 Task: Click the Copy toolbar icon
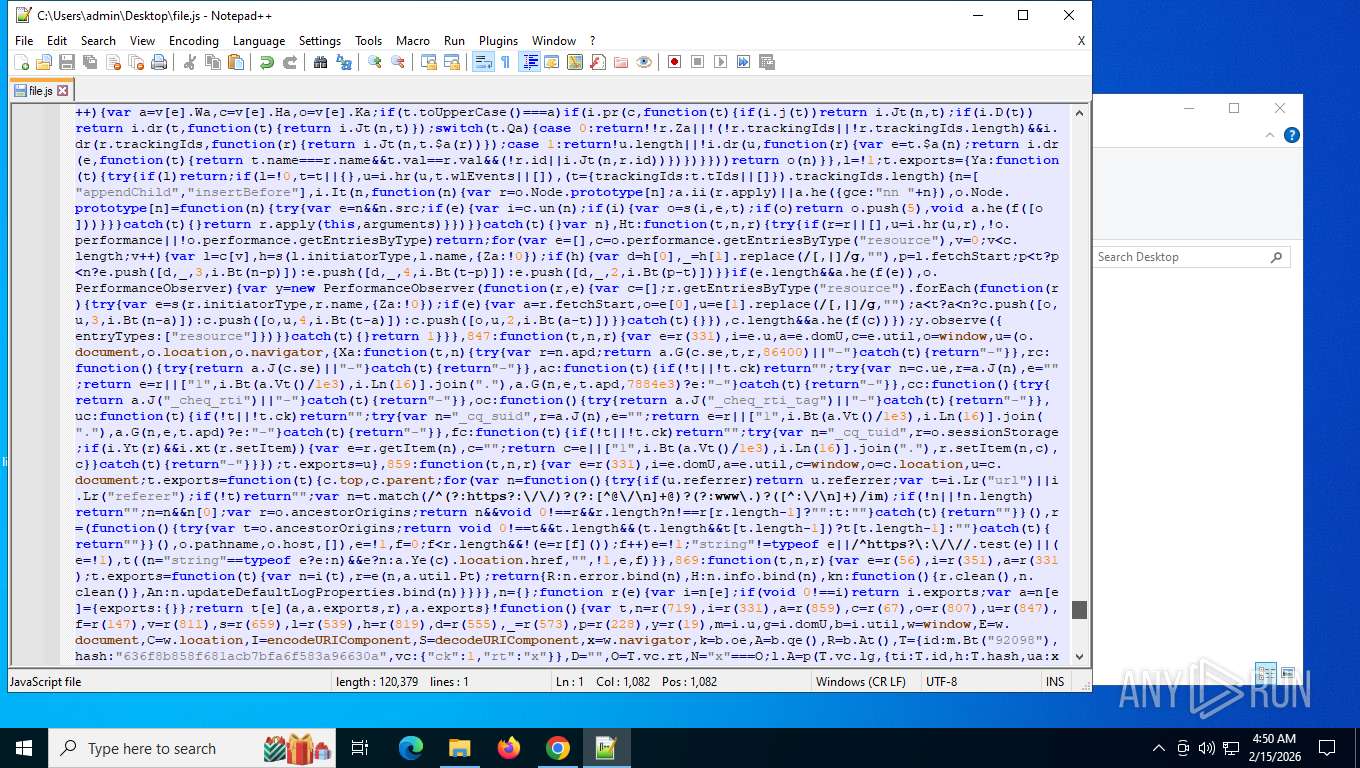212,62
